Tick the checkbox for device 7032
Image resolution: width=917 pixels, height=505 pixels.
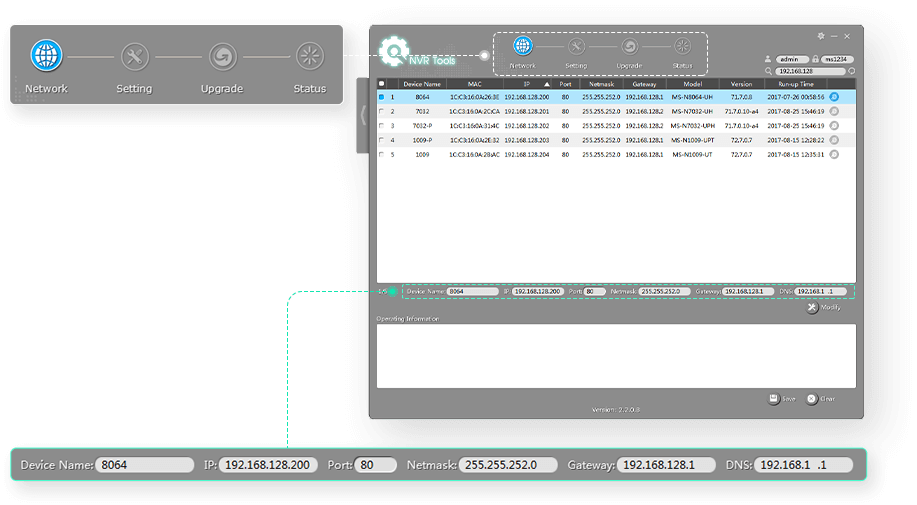click(x=381, y=112)
